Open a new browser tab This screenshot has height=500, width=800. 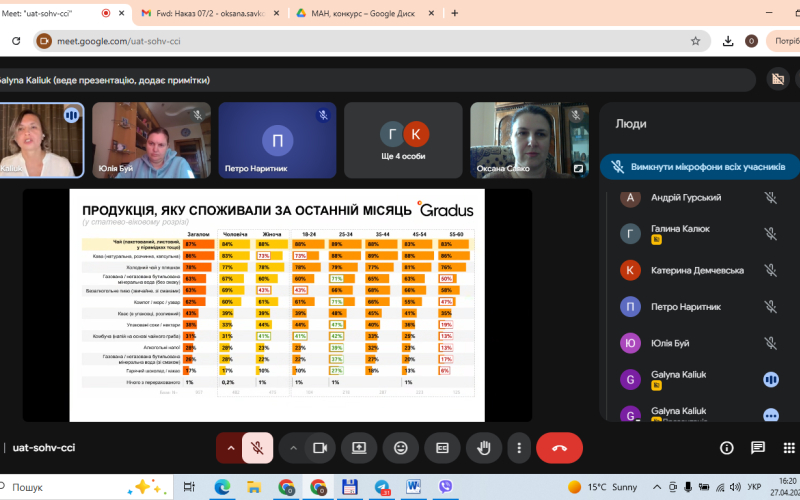tap(455, 13)
